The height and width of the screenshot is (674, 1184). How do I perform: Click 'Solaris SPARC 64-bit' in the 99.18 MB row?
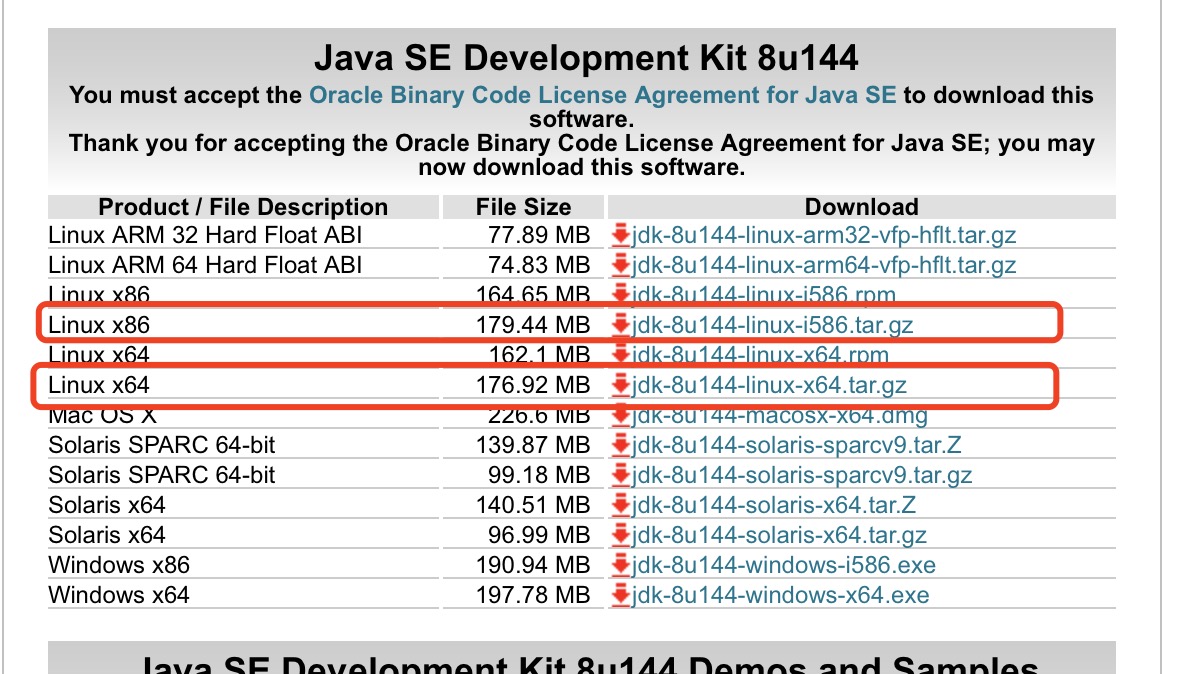pyautogui.click(x=162, y=475)
